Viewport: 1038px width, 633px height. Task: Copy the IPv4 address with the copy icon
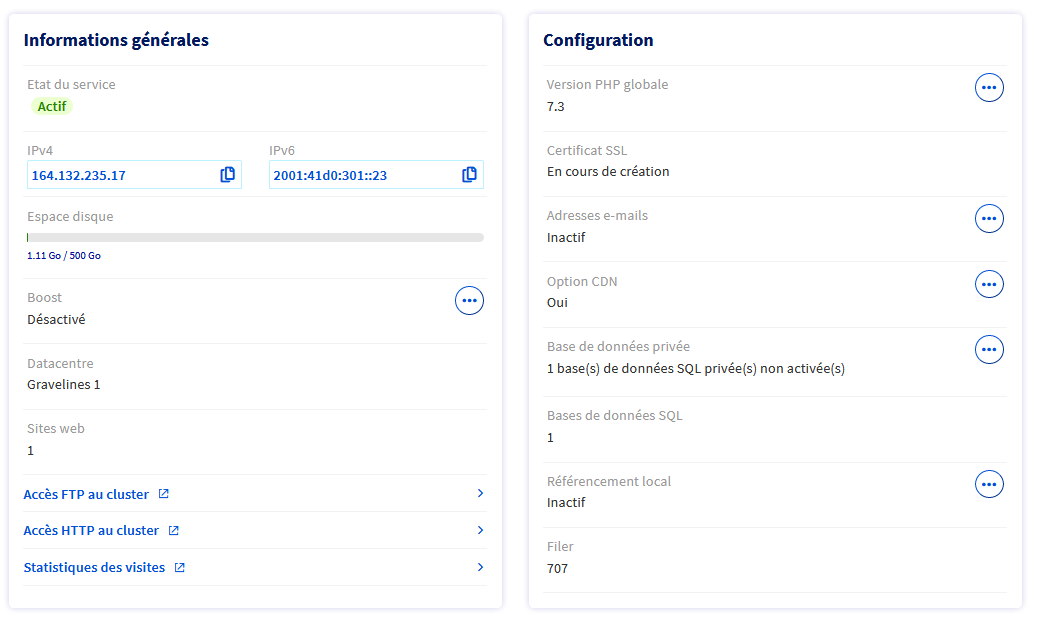[x=228, y=175]
